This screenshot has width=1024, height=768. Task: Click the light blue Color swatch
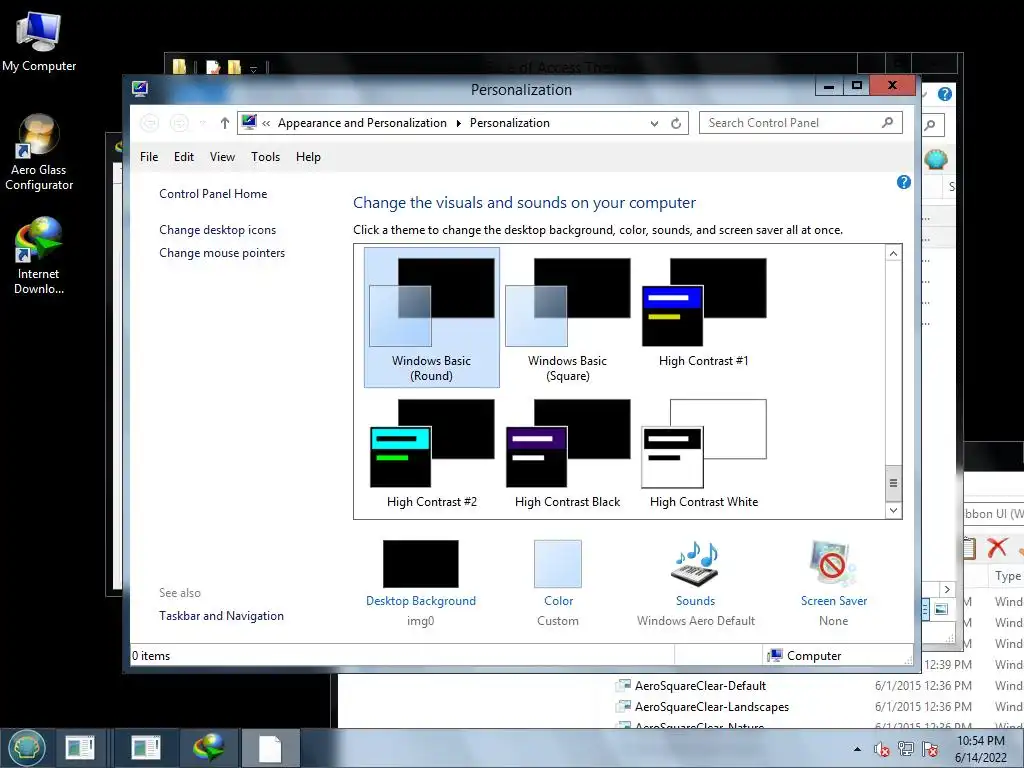click(558, 564)
